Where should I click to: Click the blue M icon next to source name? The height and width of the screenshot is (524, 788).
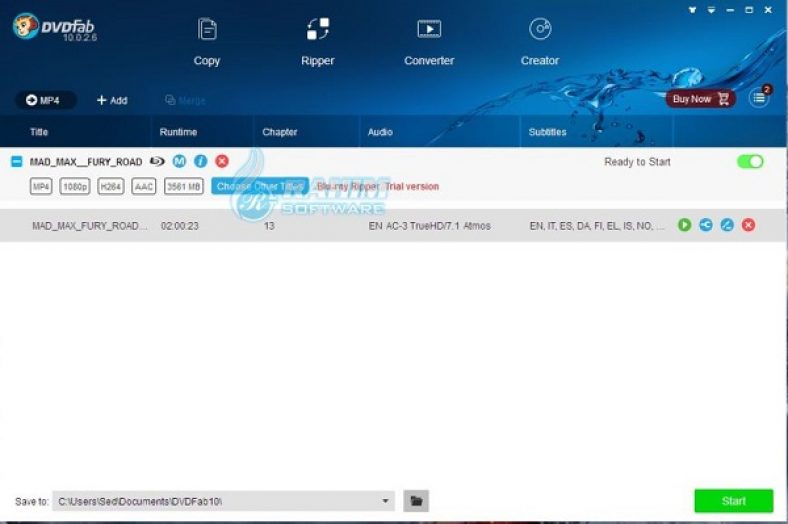(x=179, y=161)
